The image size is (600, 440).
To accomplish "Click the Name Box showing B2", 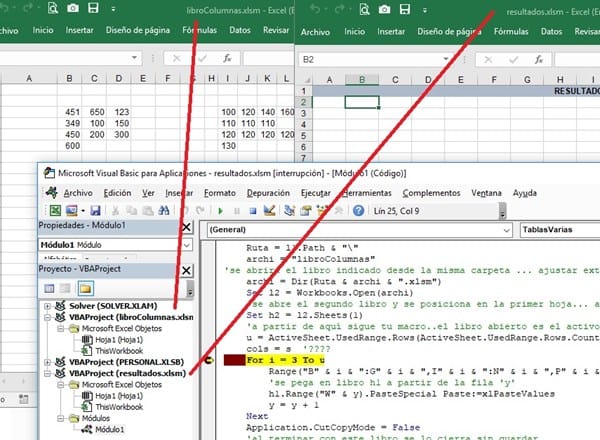I will [x=370, y=60].
